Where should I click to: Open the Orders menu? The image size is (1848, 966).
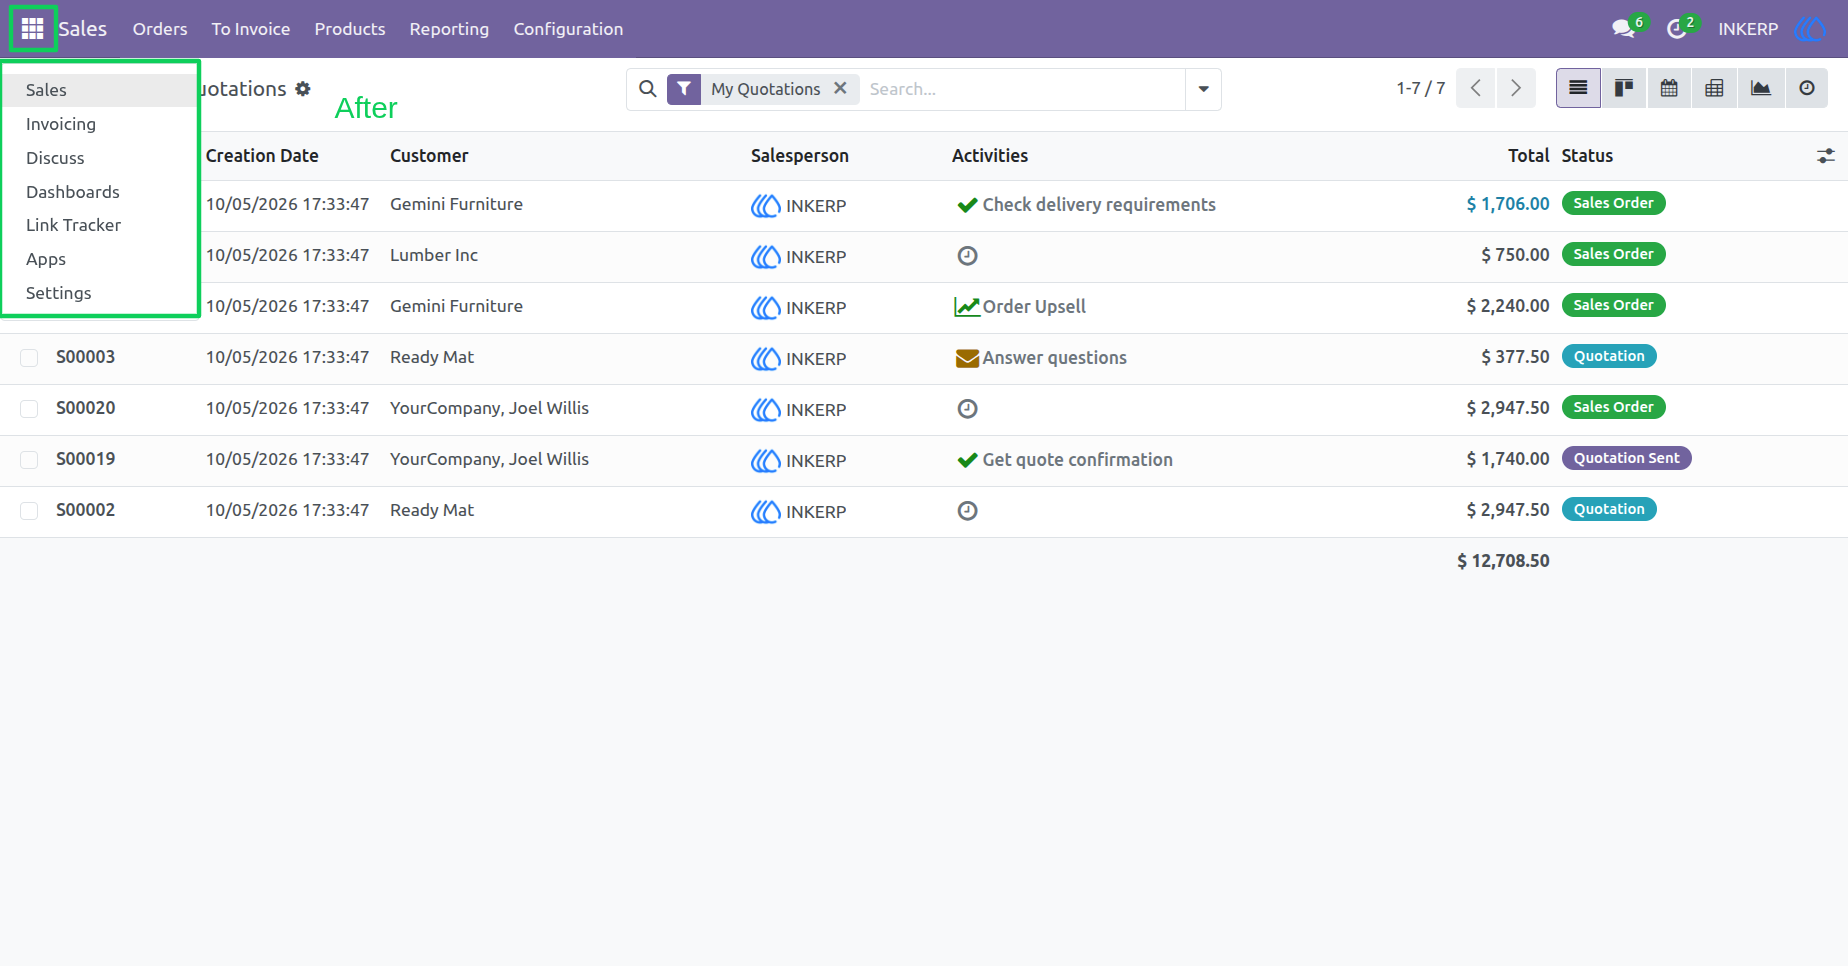160,29
